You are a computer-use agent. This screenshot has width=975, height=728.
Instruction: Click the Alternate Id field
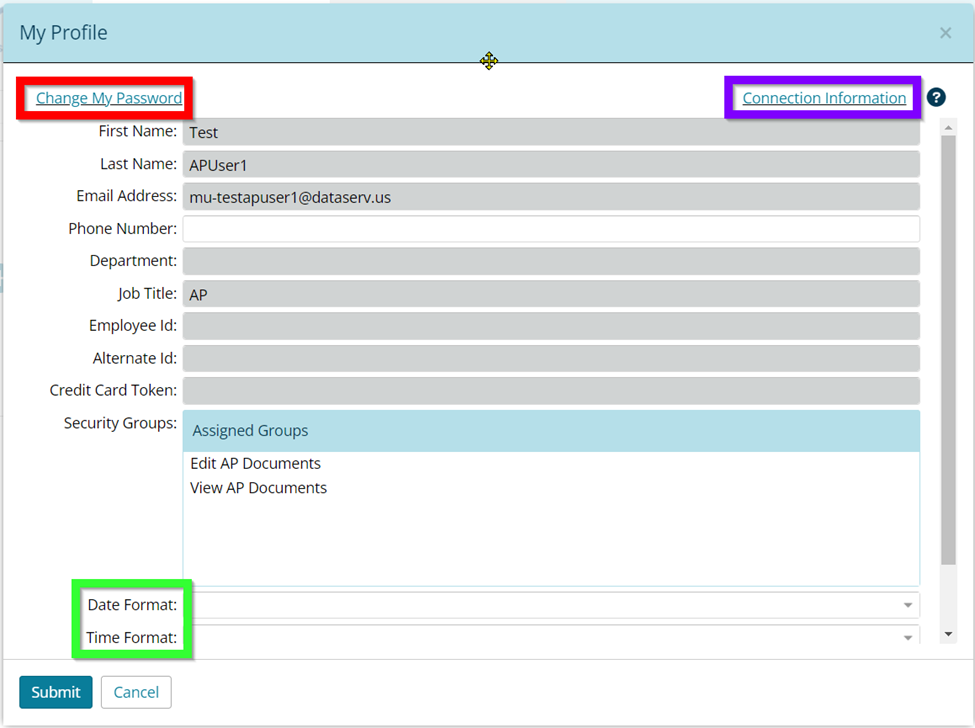pyautogui.click(x=550, y=358)
